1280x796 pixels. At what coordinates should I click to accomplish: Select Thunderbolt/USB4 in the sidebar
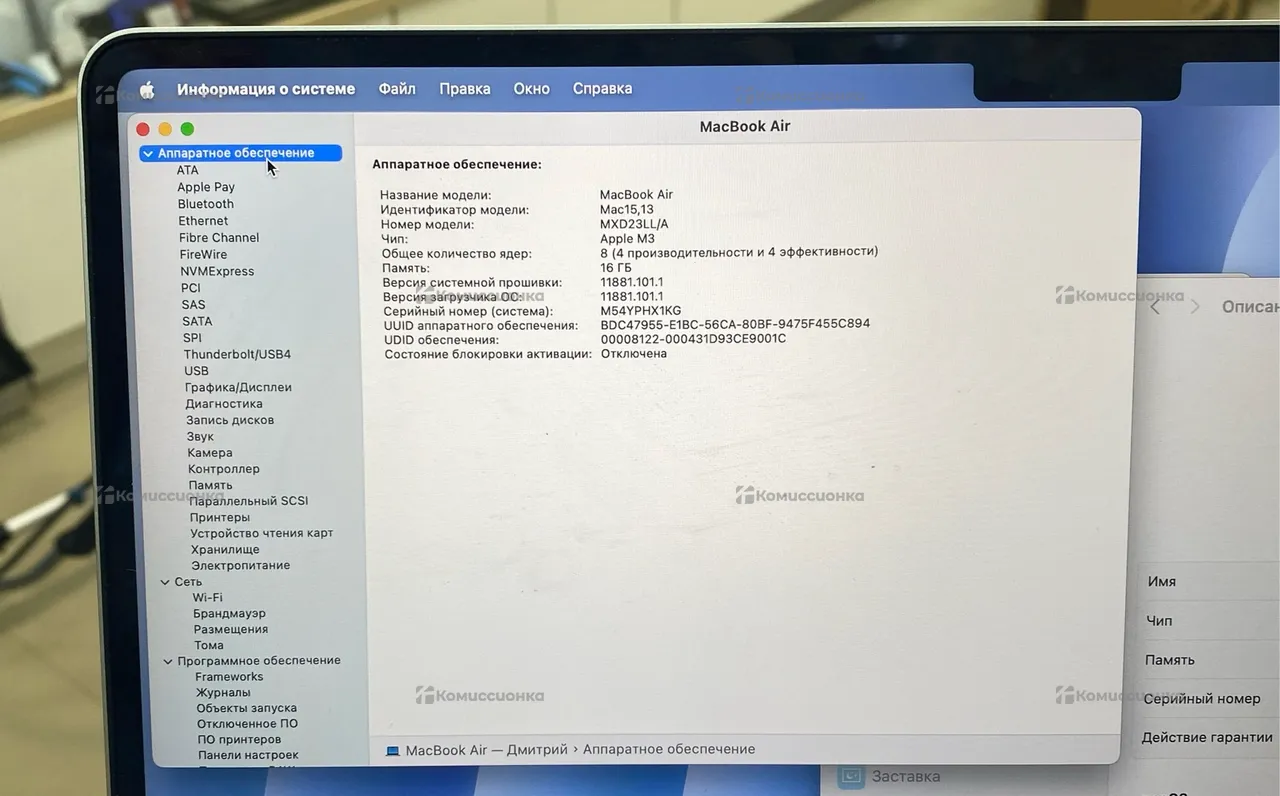coord(237,354)
